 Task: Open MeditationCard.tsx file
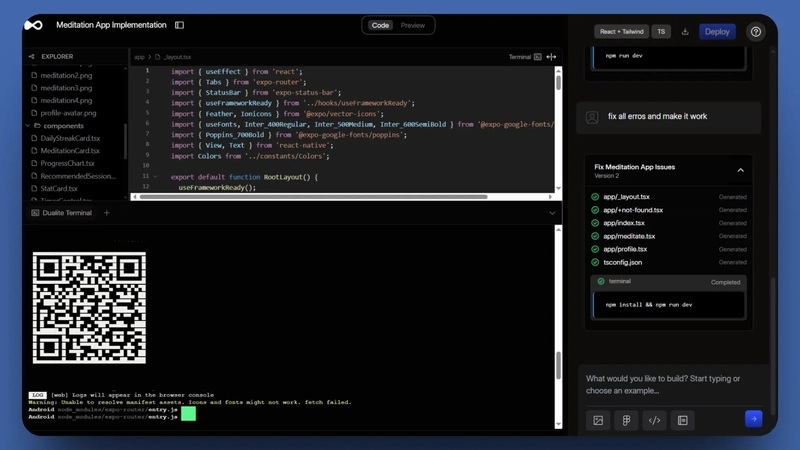(x=70, y=151)
